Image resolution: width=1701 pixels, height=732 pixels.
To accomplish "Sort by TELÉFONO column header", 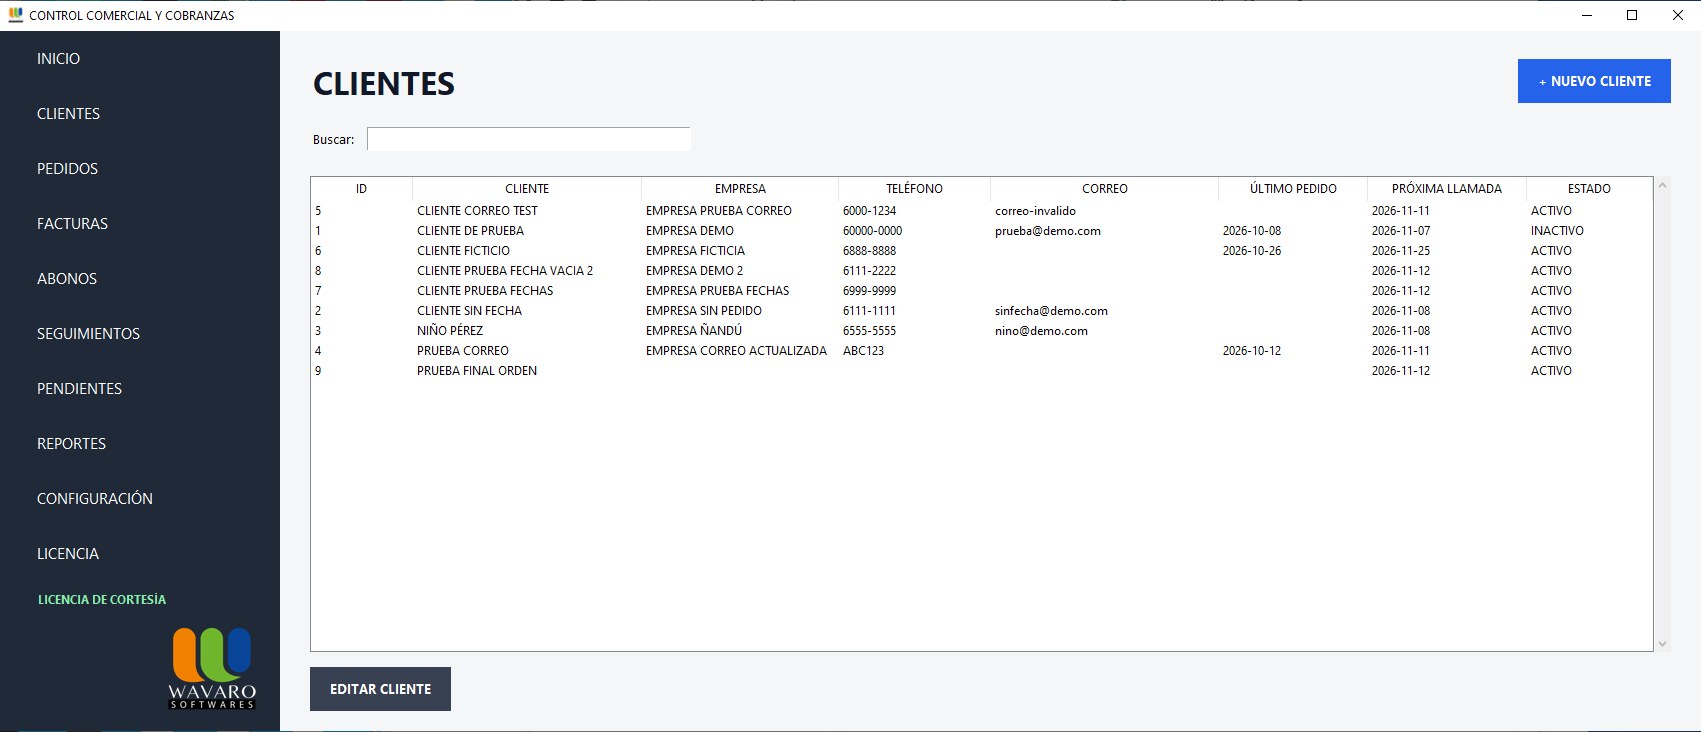I will tap(914, 189).
